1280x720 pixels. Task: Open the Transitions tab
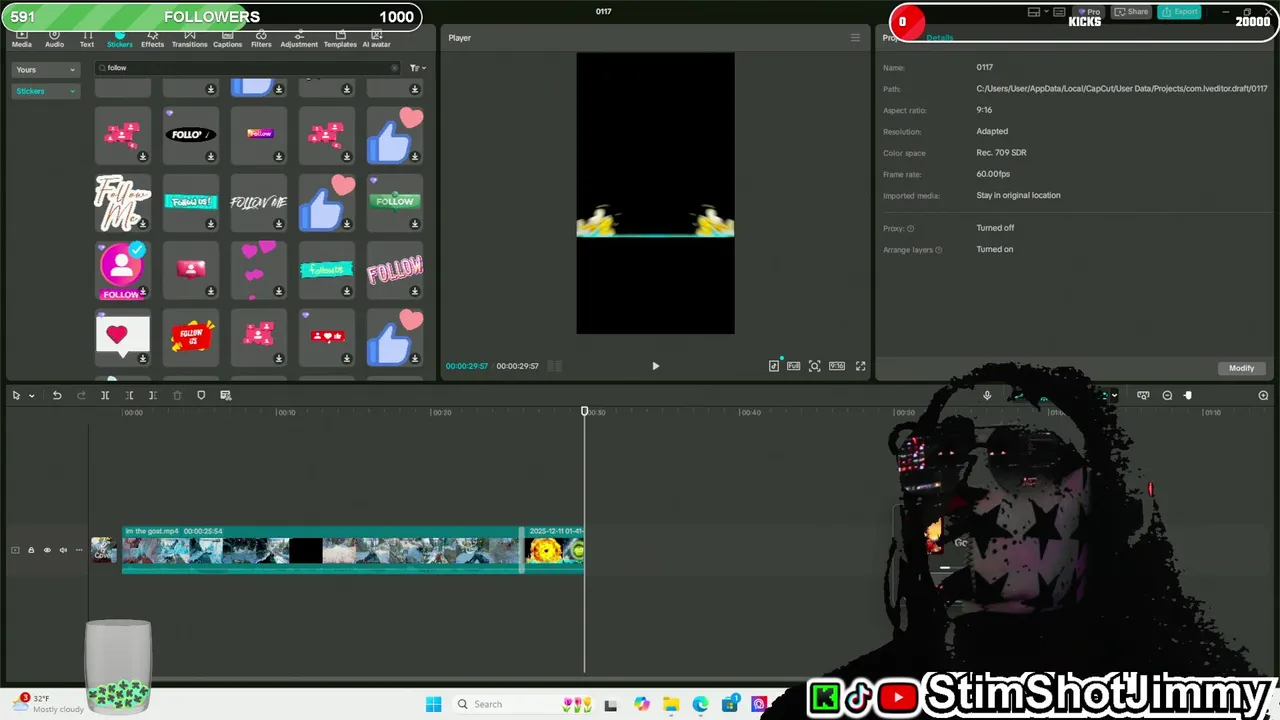(x=189, y=39)
